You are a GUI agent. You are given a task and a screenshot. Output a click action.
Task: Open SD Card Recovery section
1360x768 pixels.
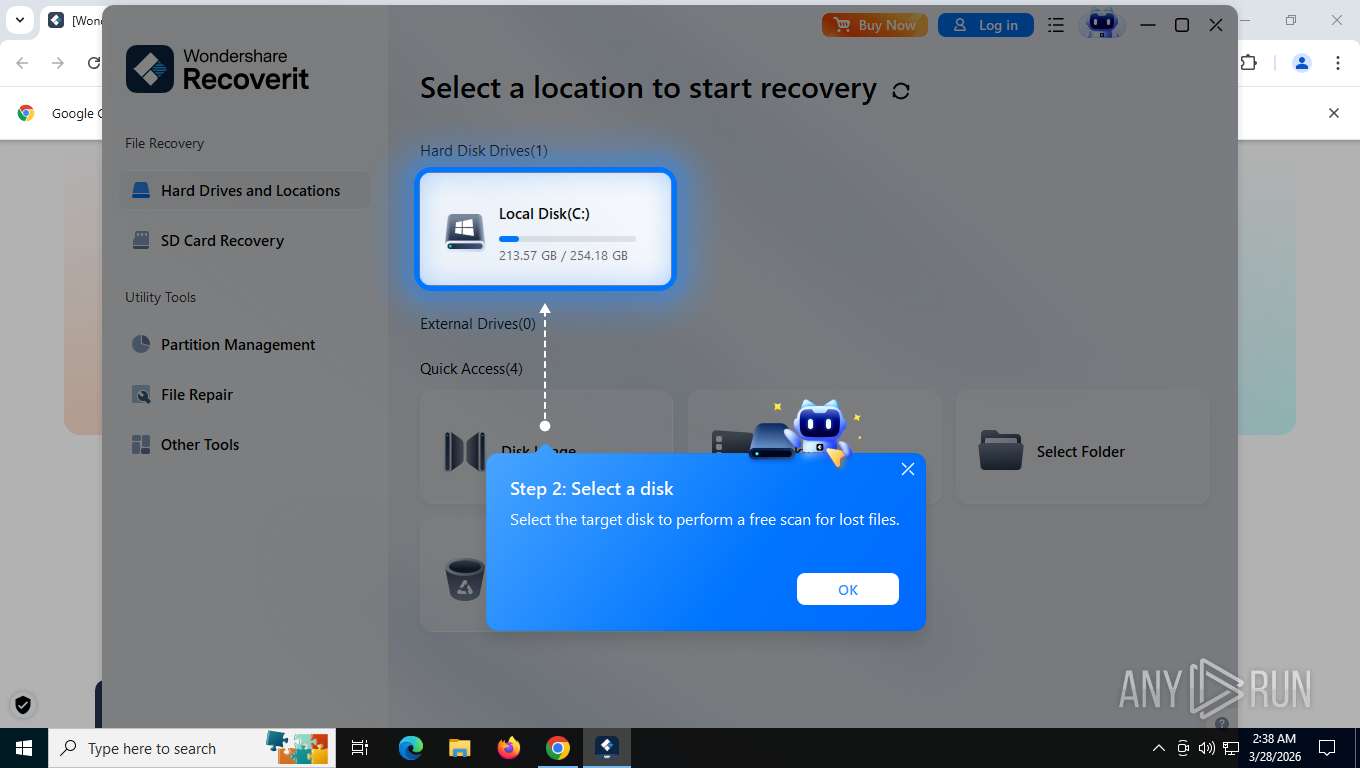(245, 240)
